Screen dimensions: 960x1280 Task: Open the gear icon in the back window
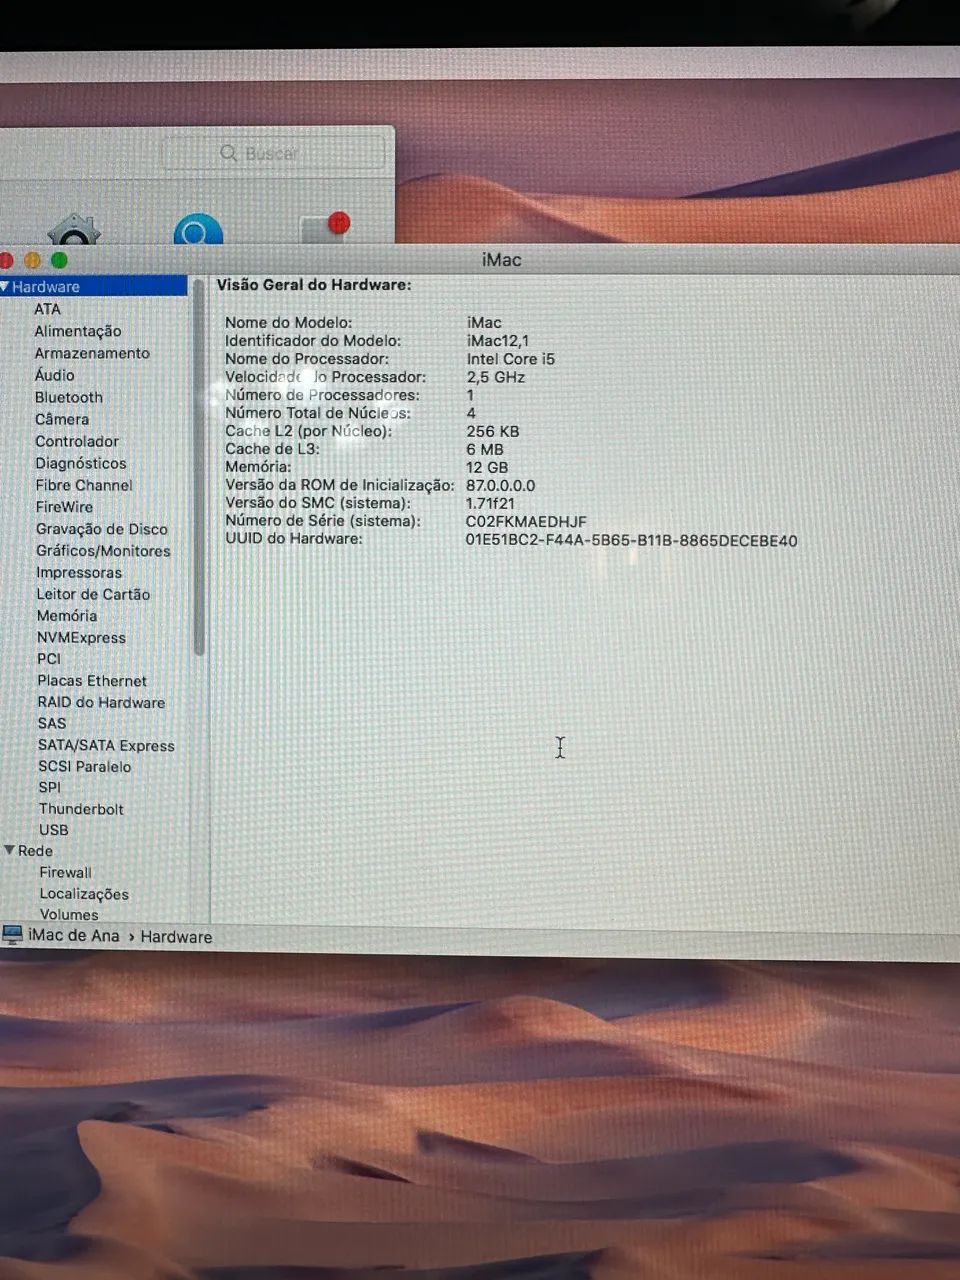coord(74,229)
